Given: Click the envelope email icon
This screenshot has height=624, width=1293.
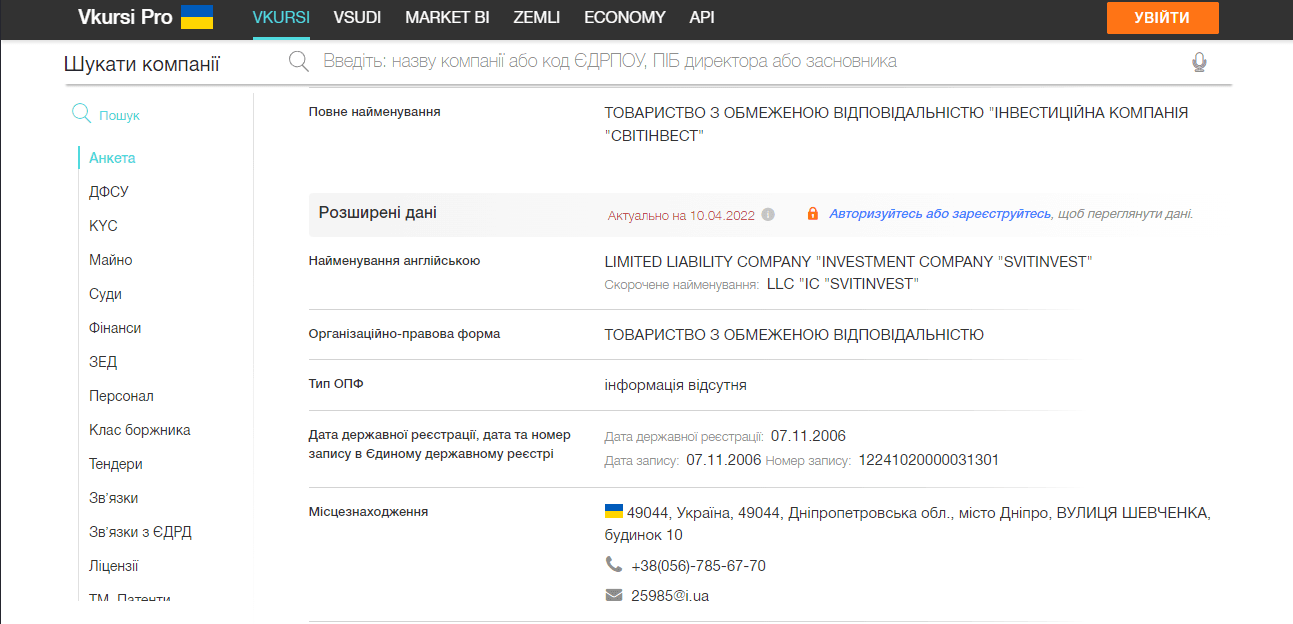Looking at the screenshot, I should click(x=614, y=595).
